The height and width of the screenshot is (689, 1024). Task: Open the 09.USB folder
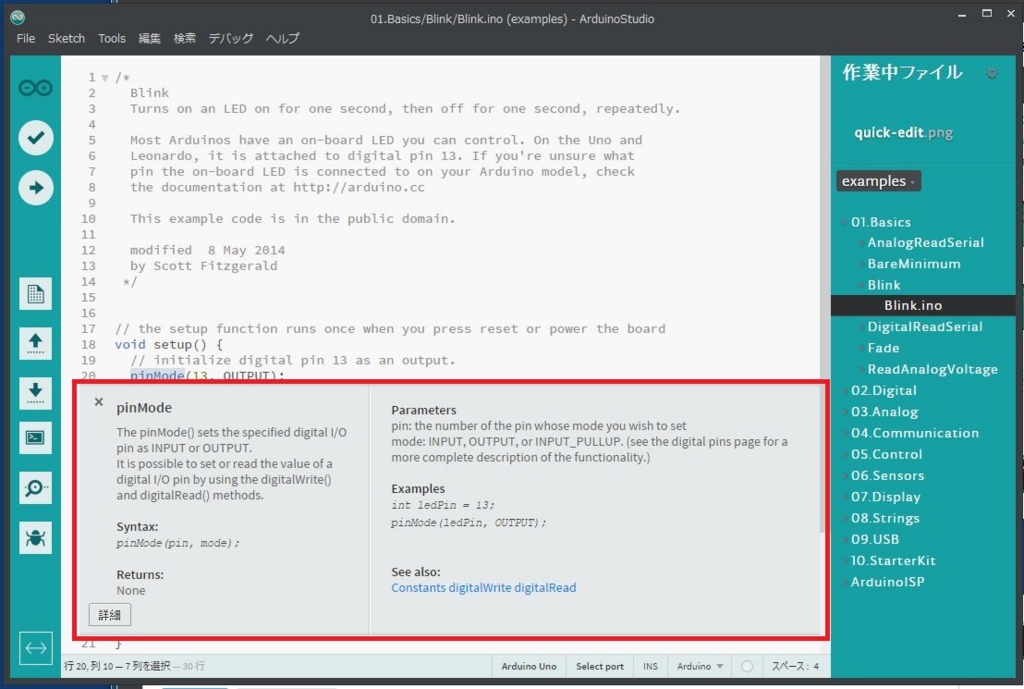pos(874,539)
